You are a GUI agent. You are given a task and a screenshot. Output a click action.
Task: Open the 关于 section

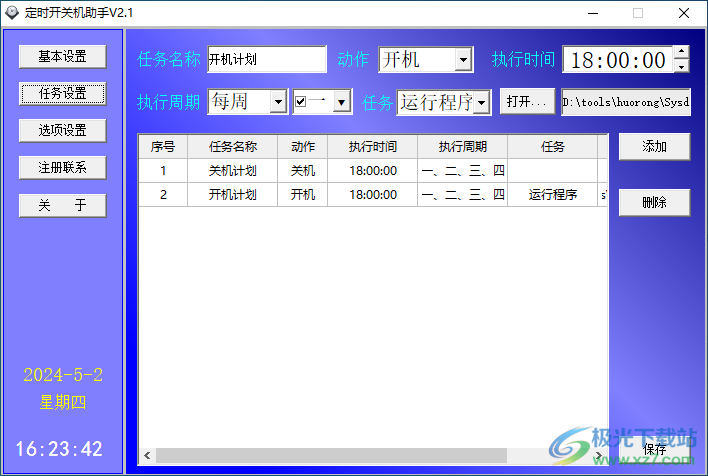(x=62, y=205)
